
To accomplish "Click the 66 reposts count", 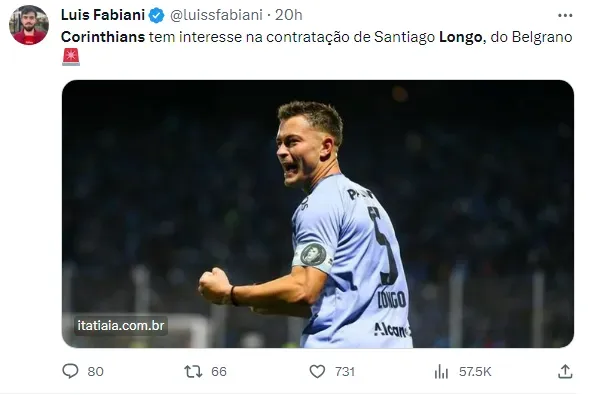I will [219, 371].
